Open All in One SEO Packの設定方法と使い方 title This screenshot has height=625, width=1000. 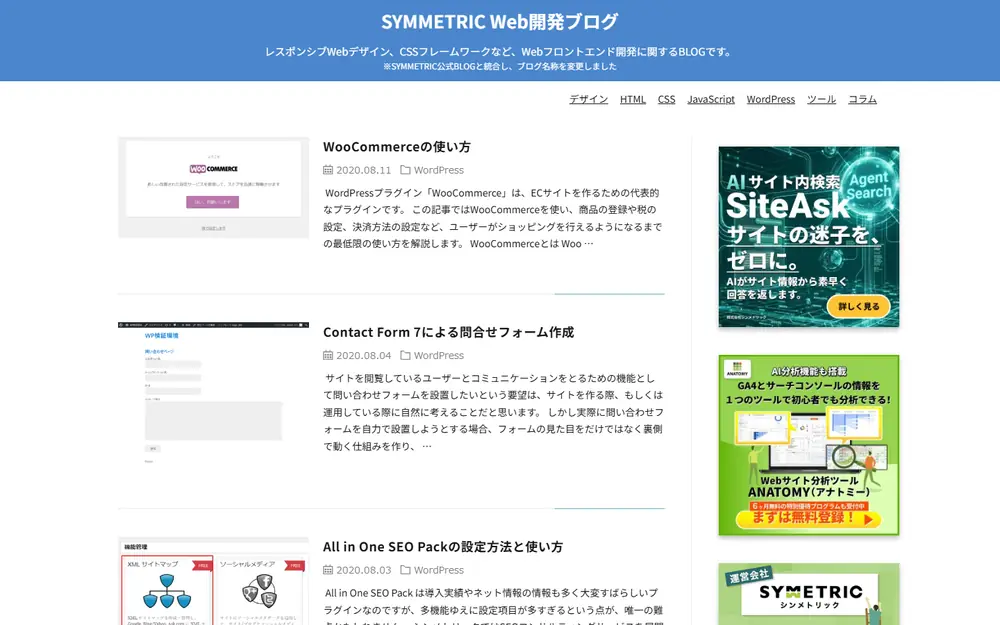(x=443, y=547)
